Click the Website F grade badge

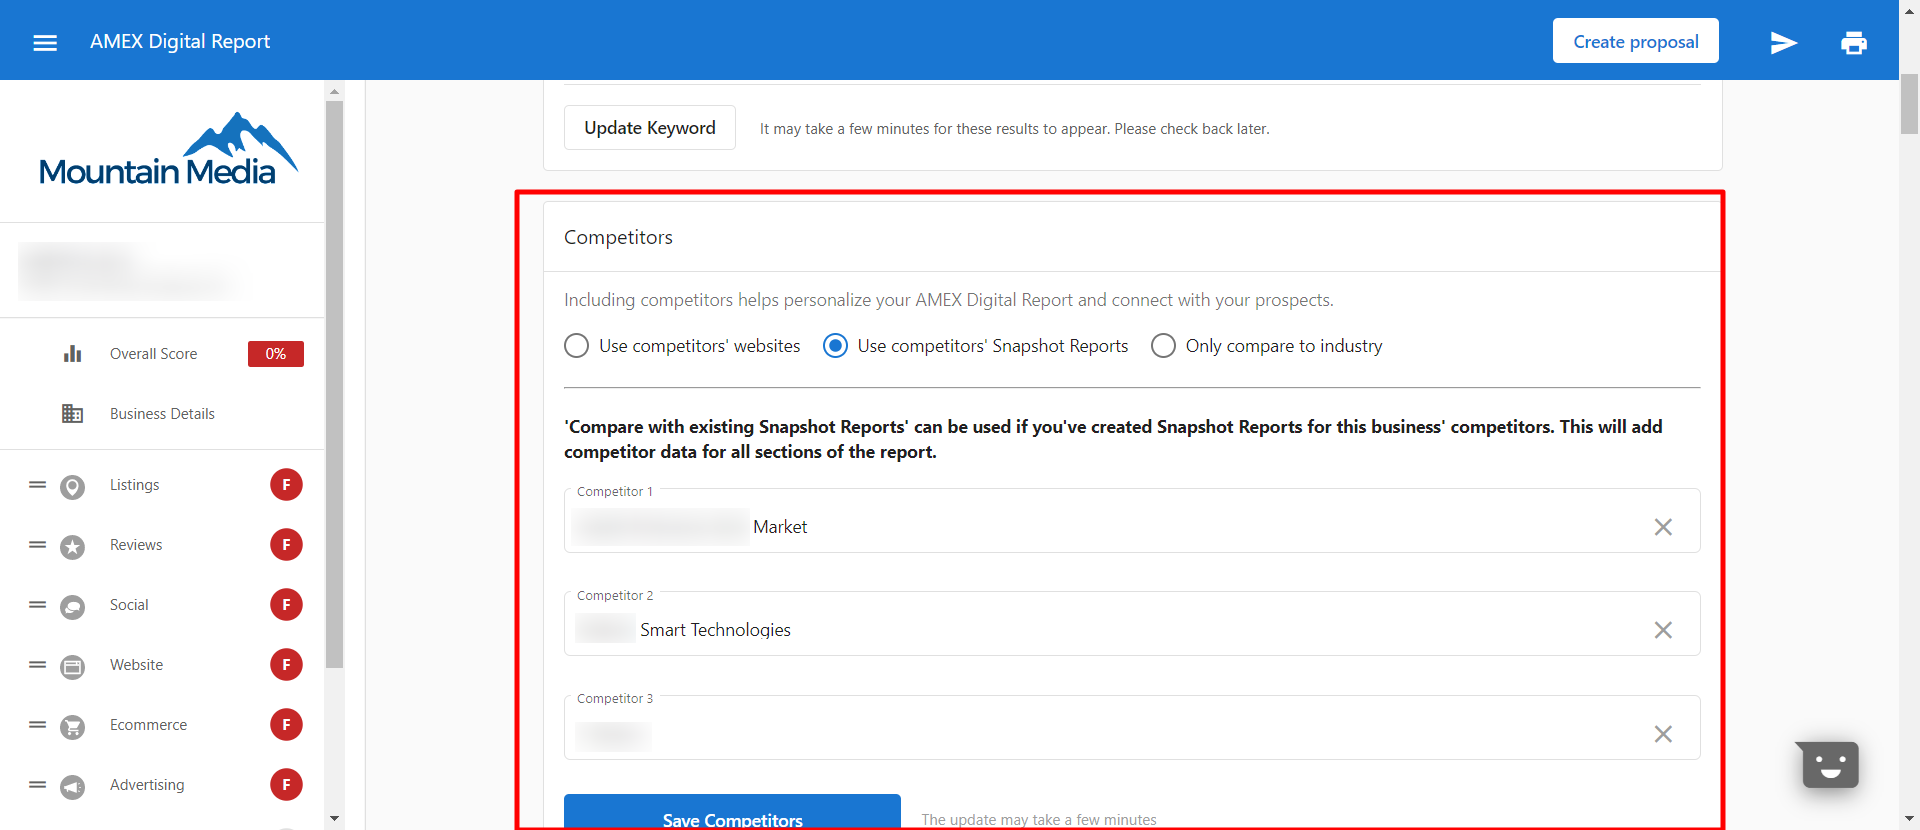point(286,665)
